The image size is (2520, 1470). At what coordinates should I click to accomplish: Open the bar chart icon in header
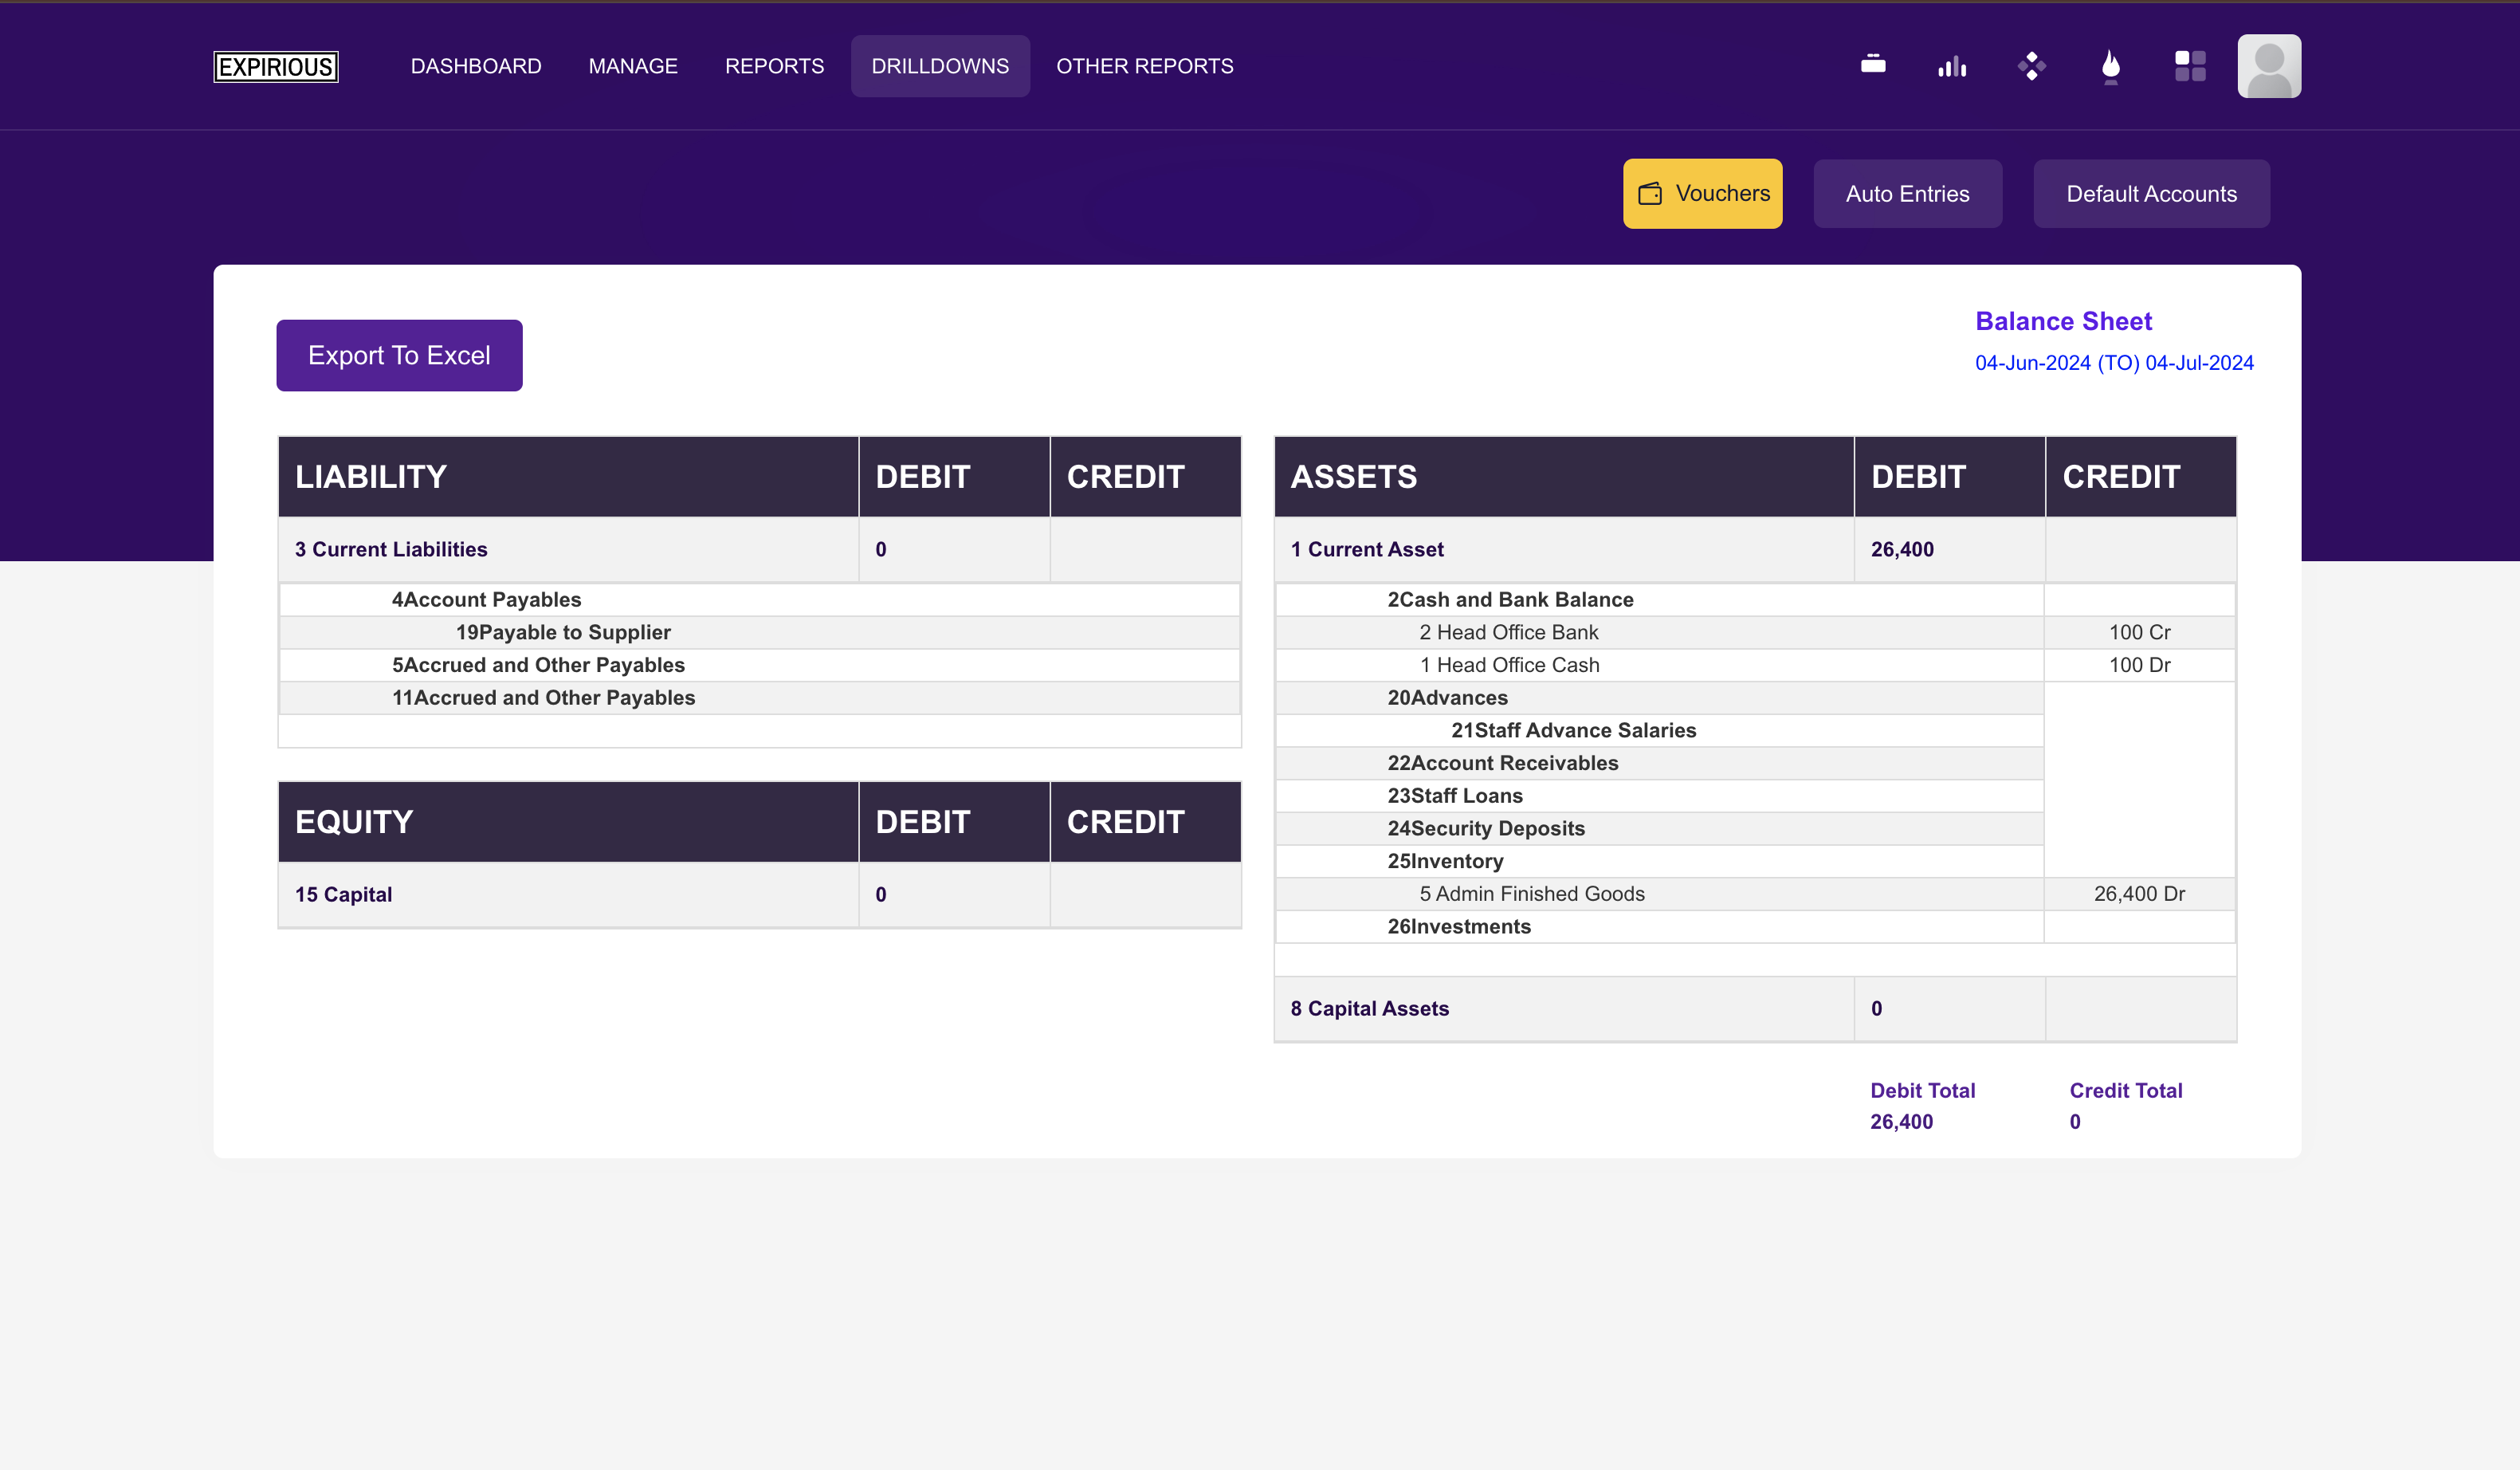tap(1952, 66)
